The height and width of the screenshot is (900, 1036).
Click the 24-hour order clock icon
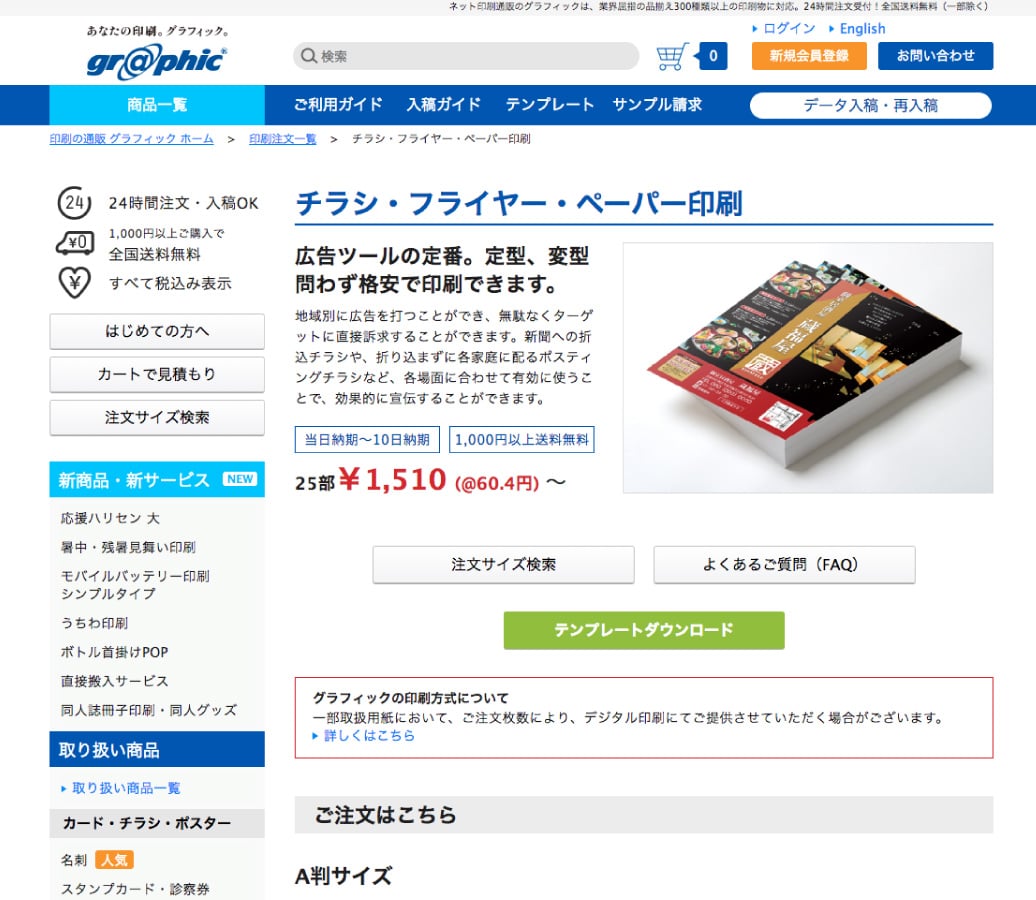(x=74, y=203)
